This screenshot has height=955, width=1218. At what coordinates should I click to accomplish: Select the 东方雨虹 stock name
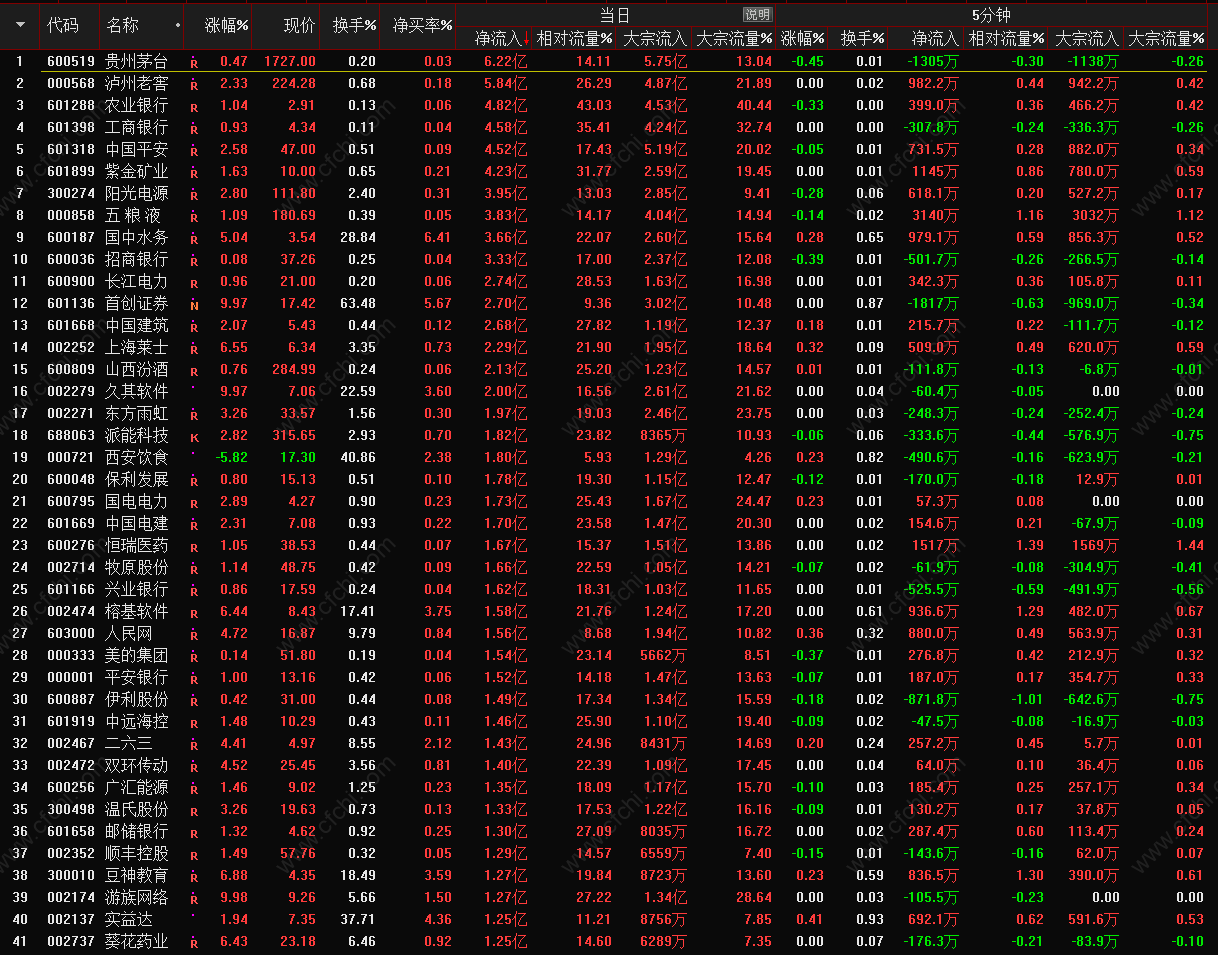[x=137, y=413]
